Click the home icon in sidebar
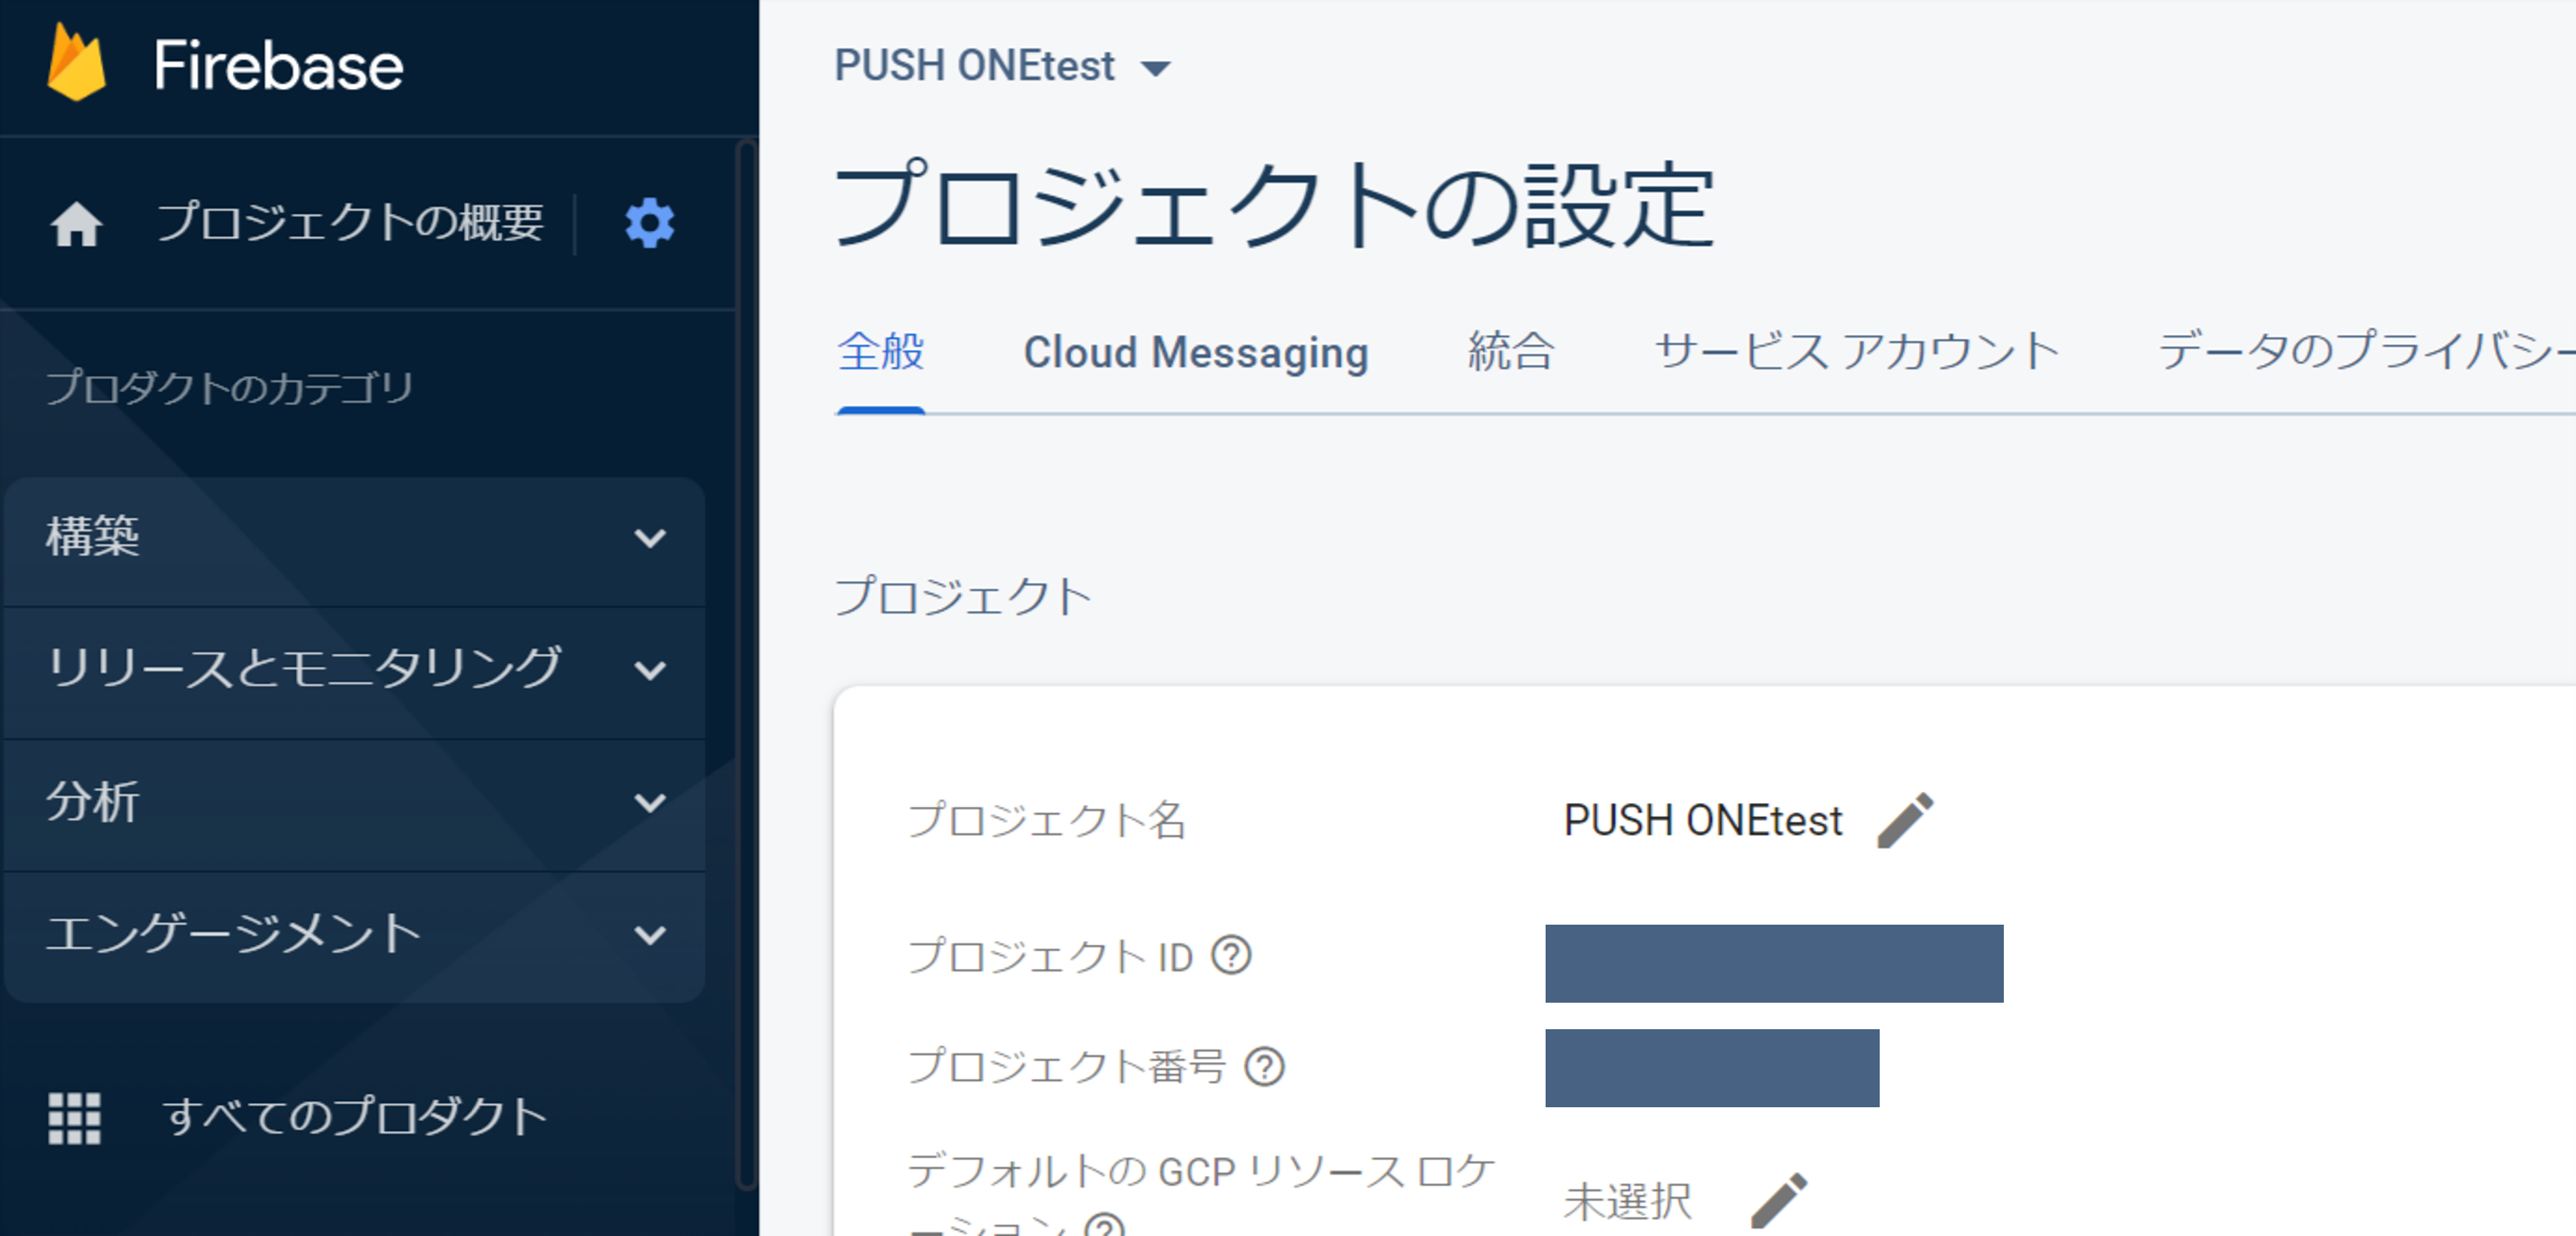 (76, 223)
